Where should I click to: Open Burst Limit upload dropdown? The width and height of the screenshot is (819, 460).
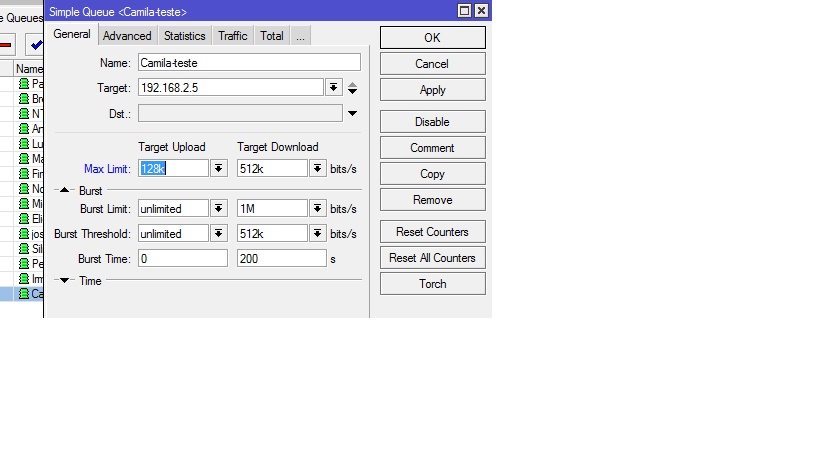pos(218,209)
